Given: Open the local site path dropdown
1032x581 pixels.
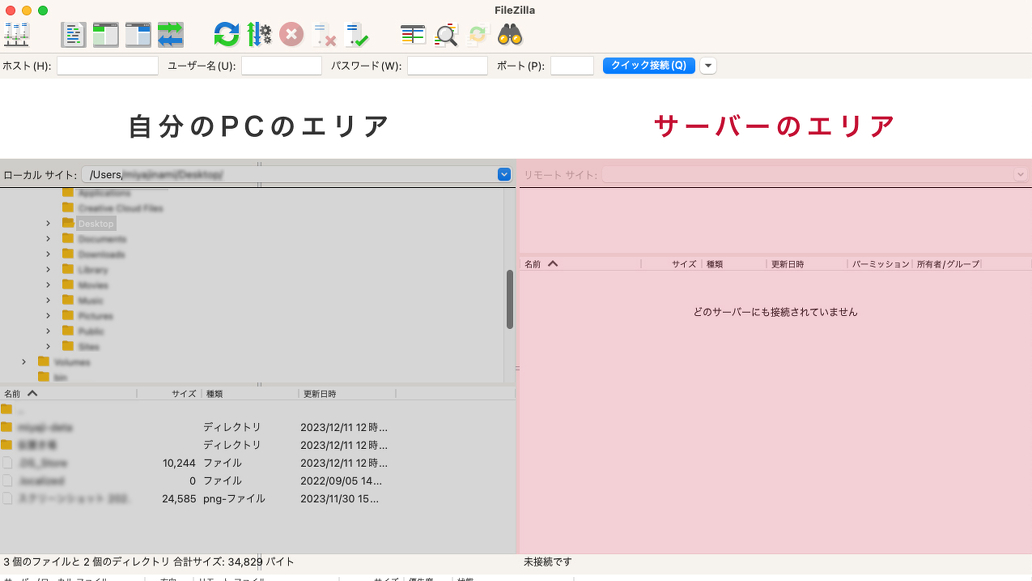Looking at the screenshot, I should (504, 175).
